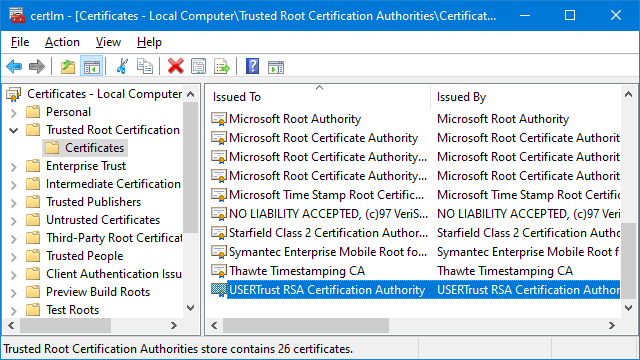Select Microsoft Time Stamp Root certificate
Screen dimensions: 640x360
pyautogui.click(x=326, y=195)
